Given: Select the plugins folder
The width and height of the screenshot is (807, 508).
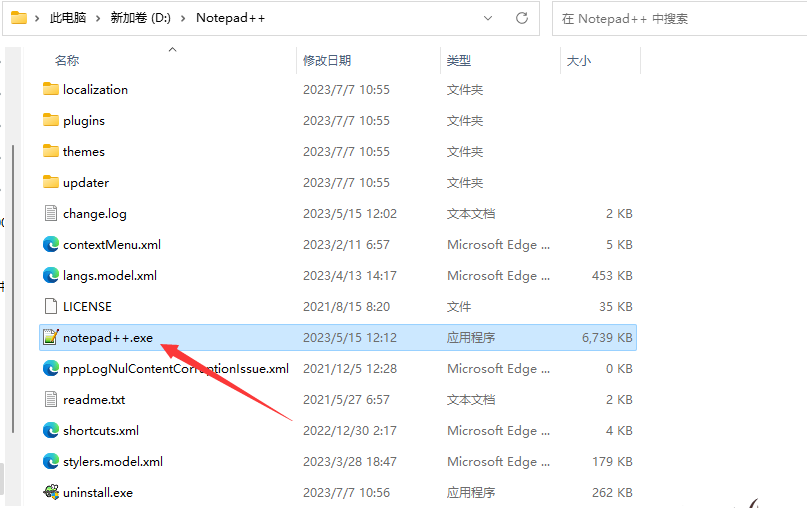Looking at the screenshot, I should click(84, 120).
